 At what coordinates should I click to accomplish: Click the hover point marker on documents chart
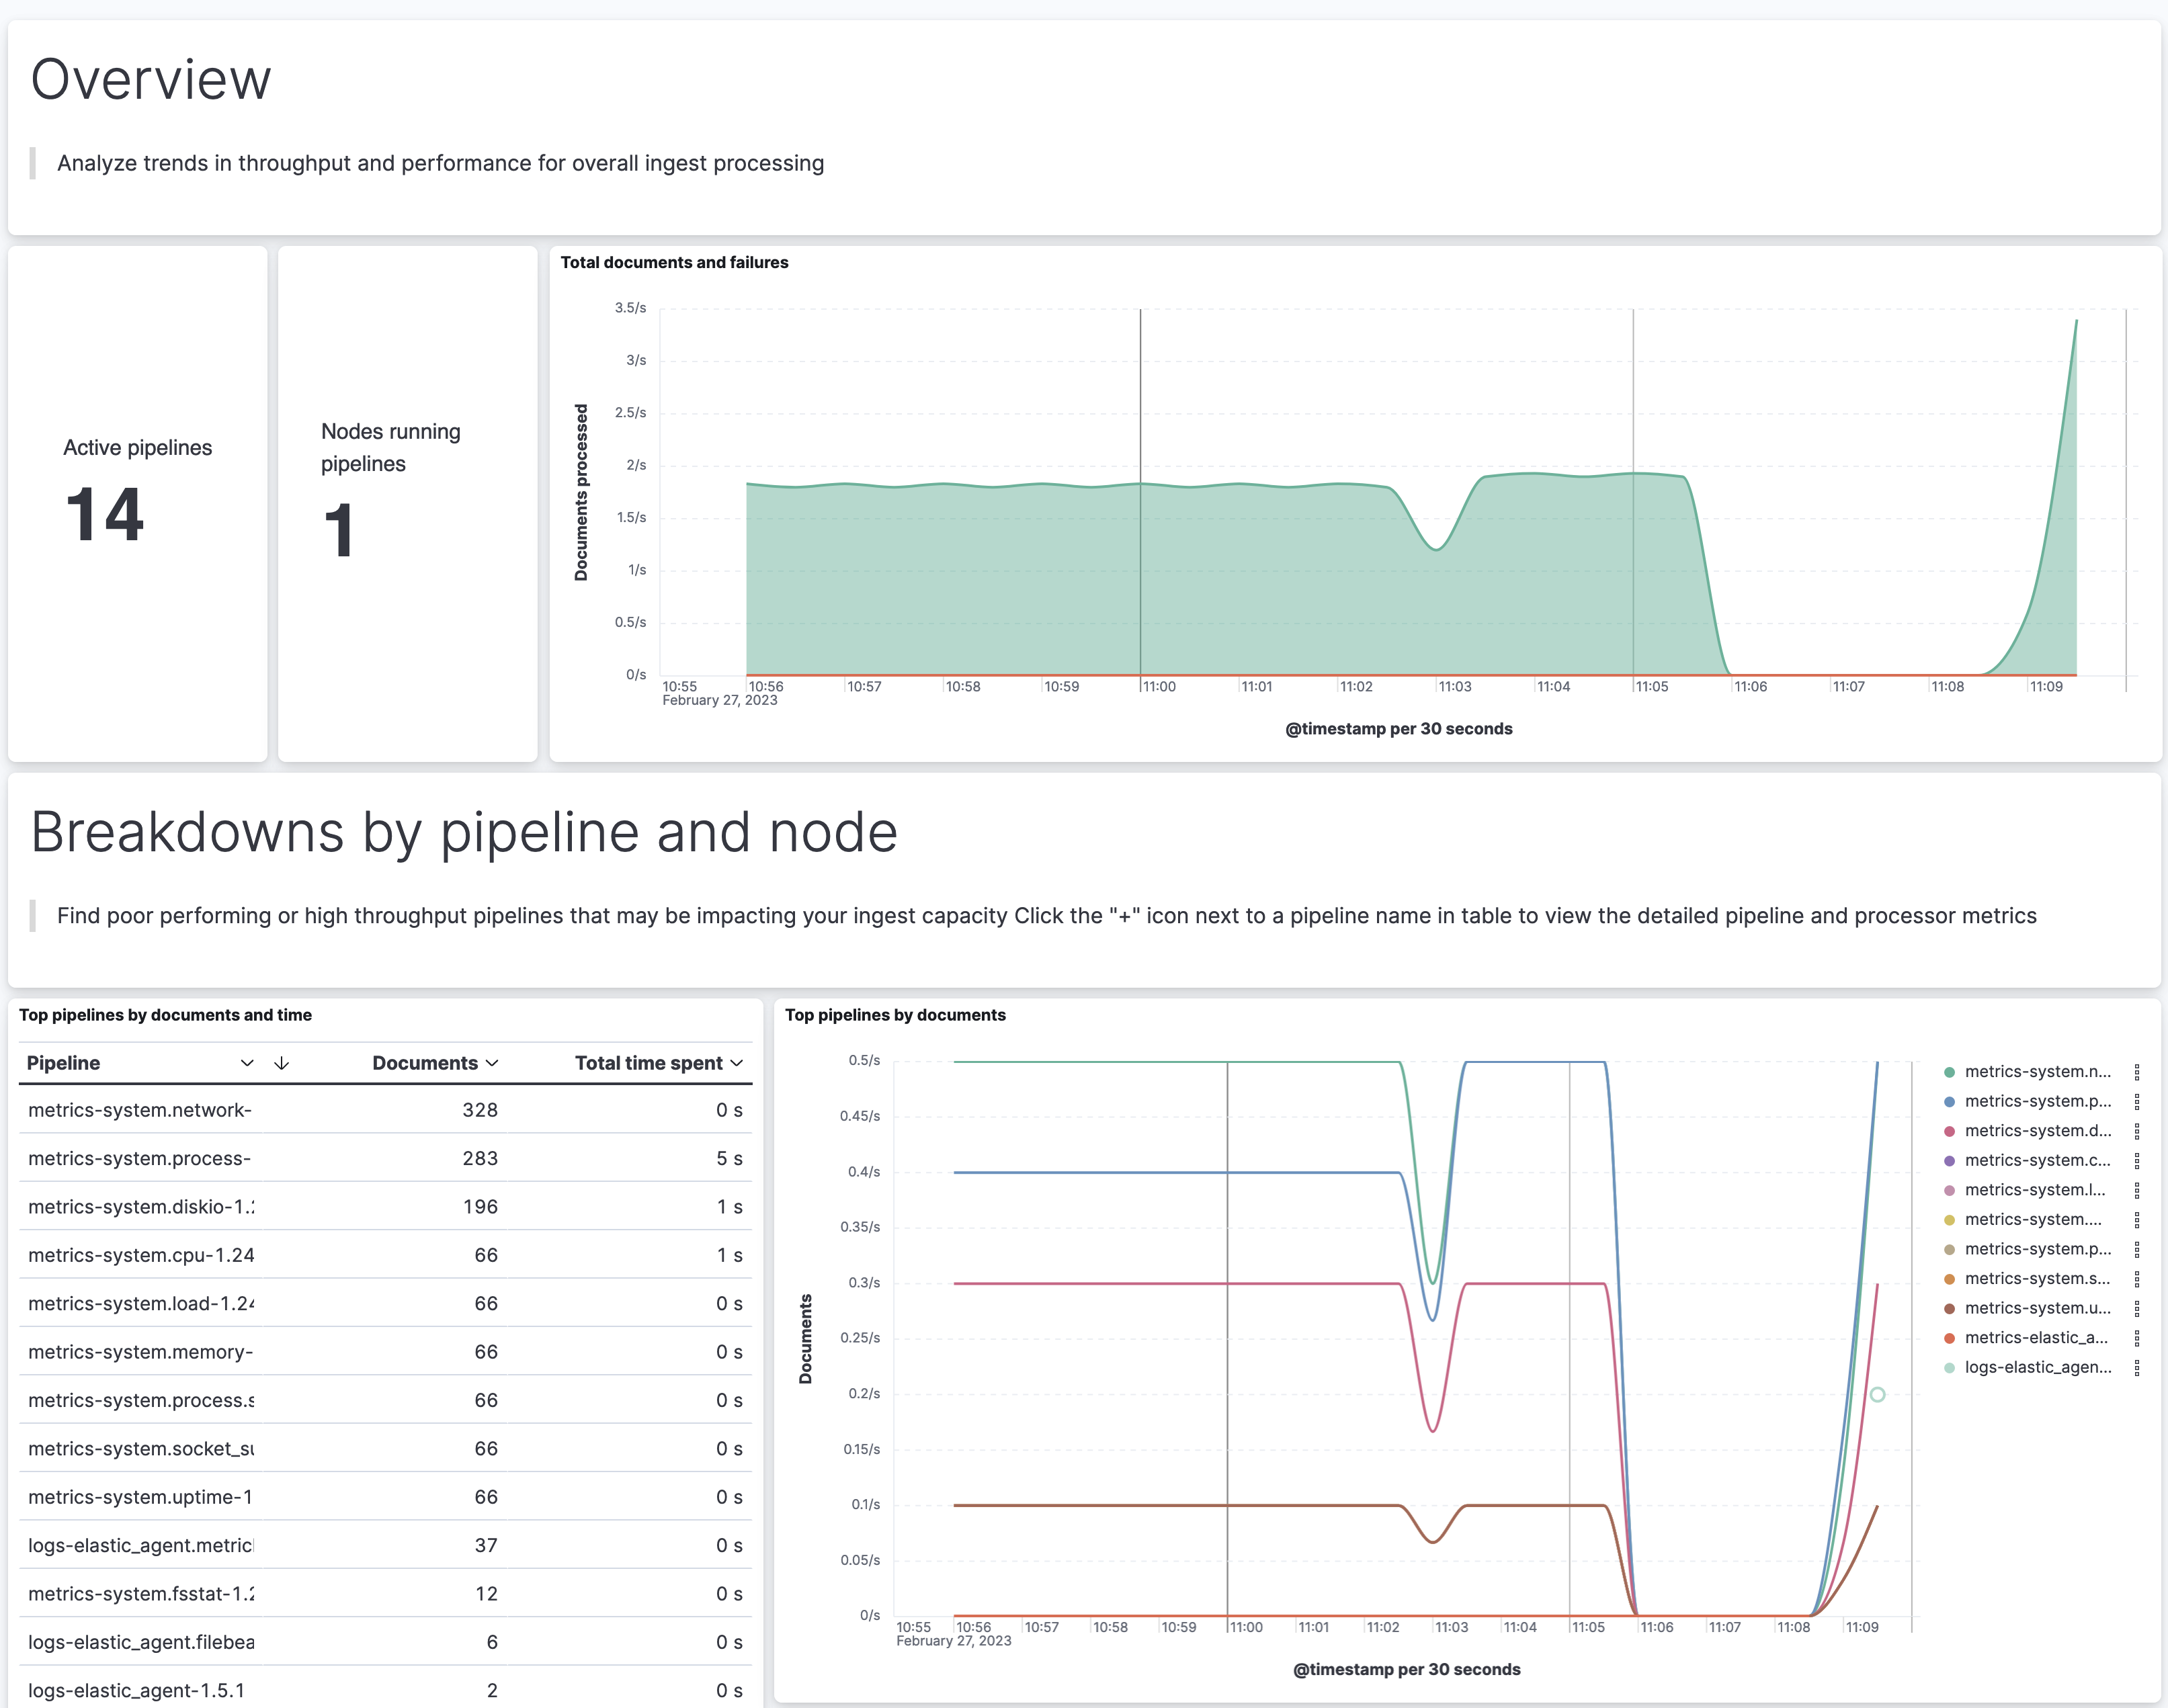pos(1877,1394)
